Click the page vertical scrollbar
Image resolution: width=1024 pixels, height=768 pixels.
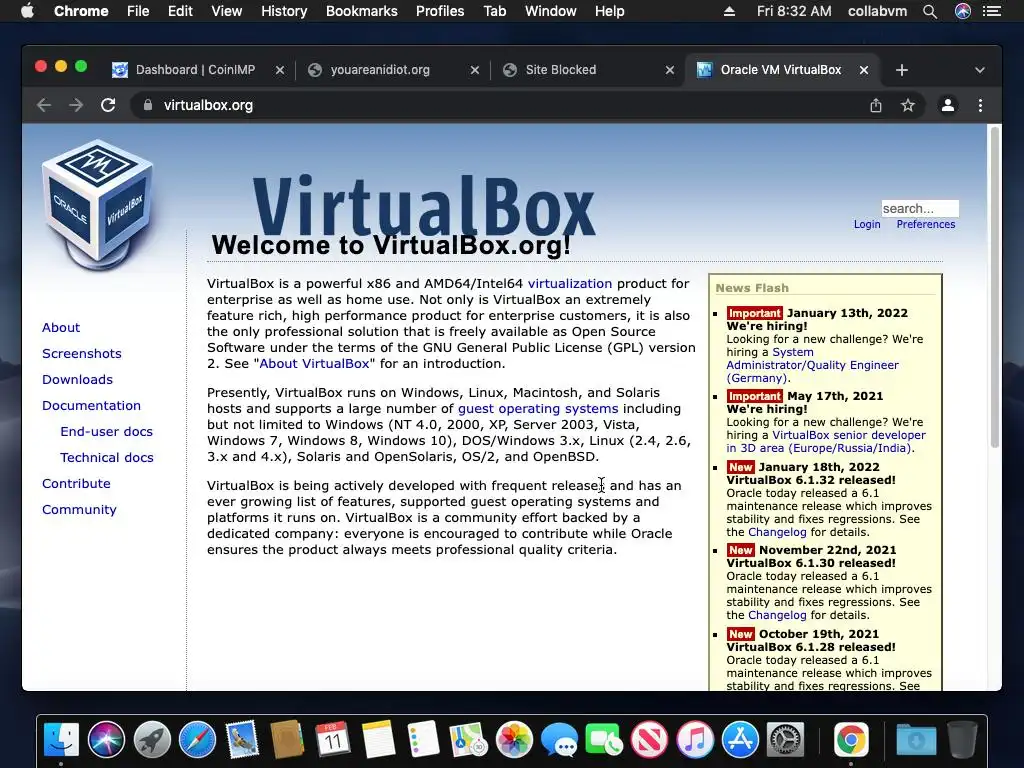(x=995, y=287)
